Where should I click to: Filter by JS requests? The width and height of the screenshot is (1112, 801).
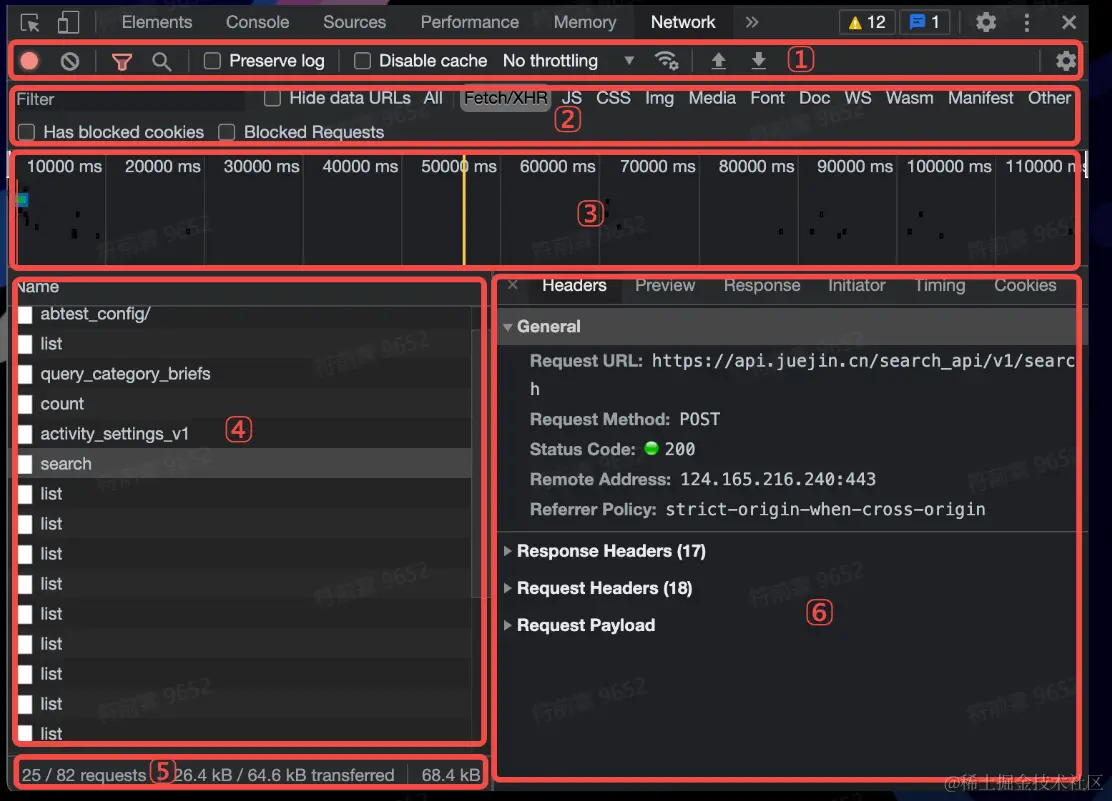(572, 98)
